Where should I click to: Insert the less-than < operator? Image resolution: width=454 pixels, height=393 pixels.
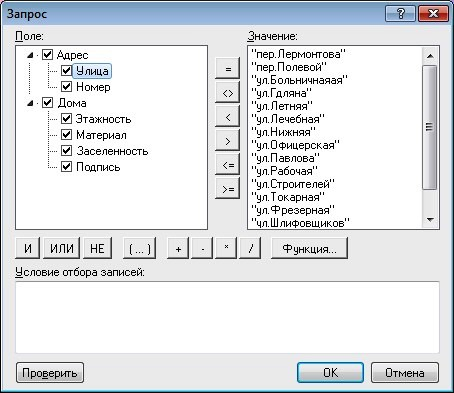[x=228, y=117]
